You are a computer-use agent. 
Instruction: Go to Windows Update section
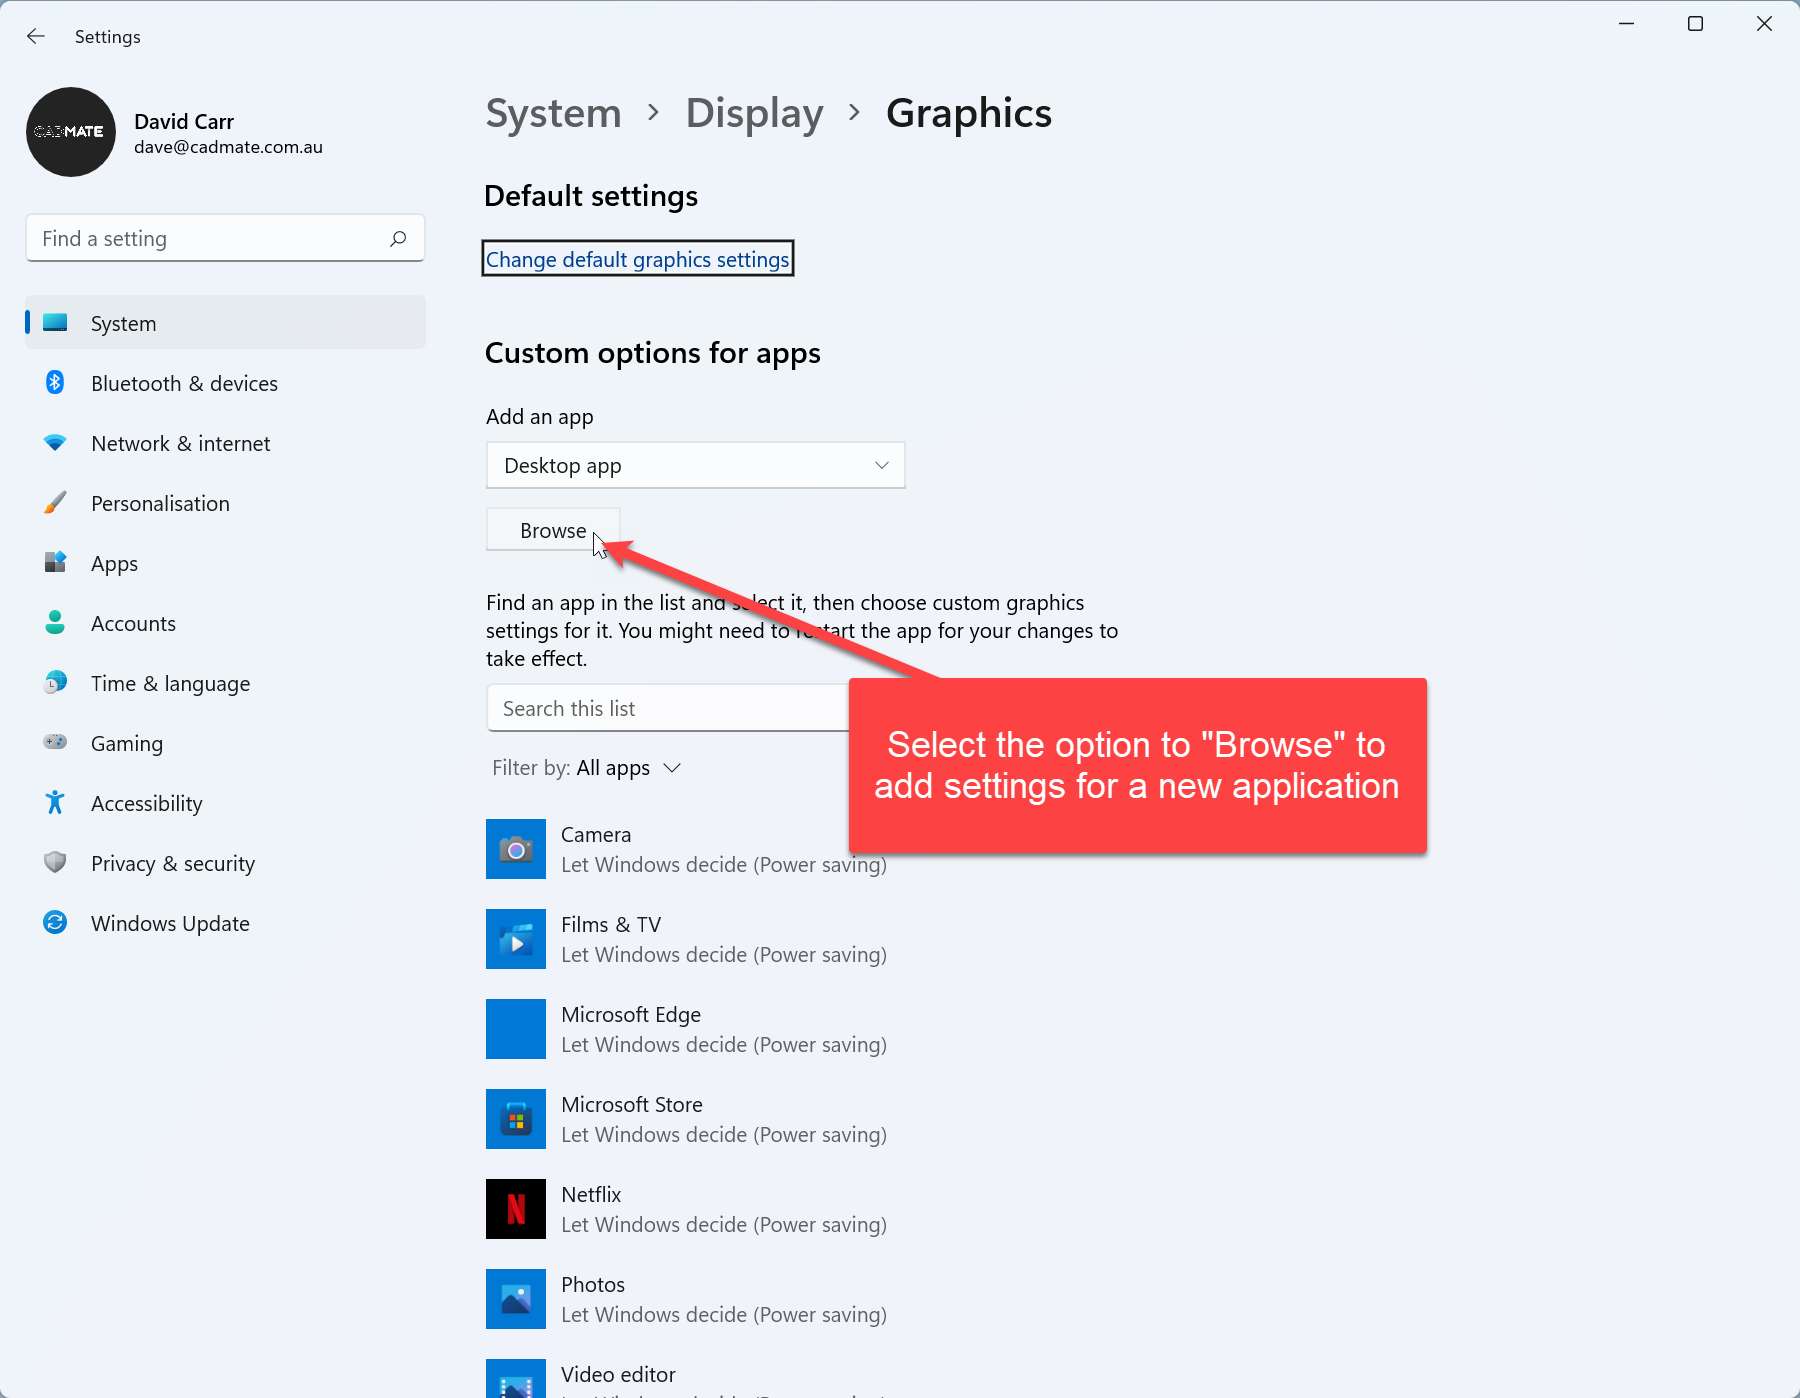170,924
